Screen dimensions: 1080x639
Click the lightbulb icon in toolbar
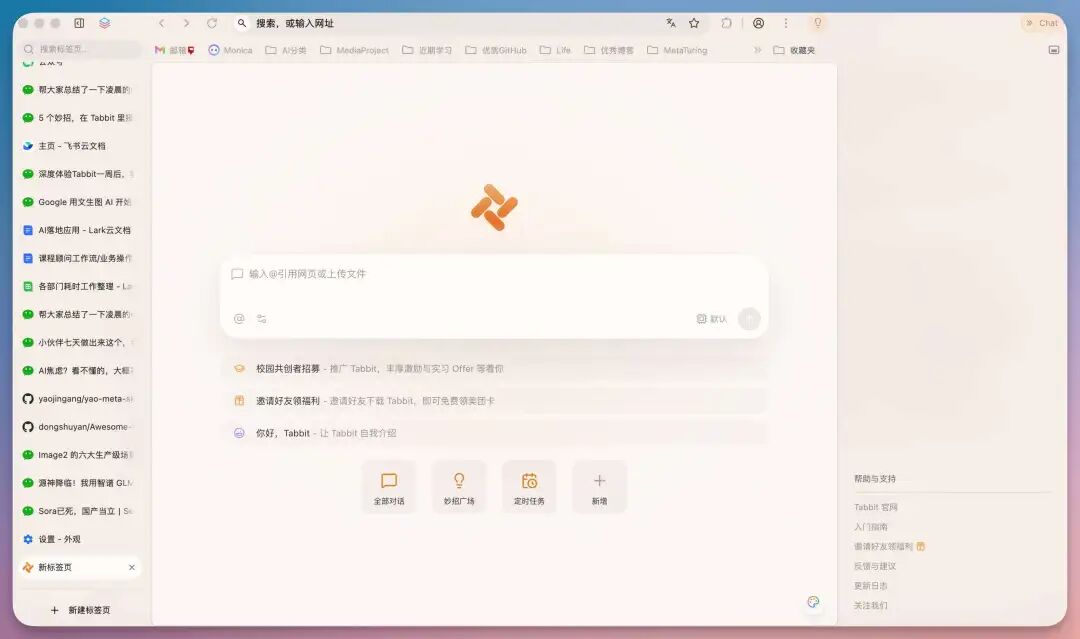coord(818,23)
